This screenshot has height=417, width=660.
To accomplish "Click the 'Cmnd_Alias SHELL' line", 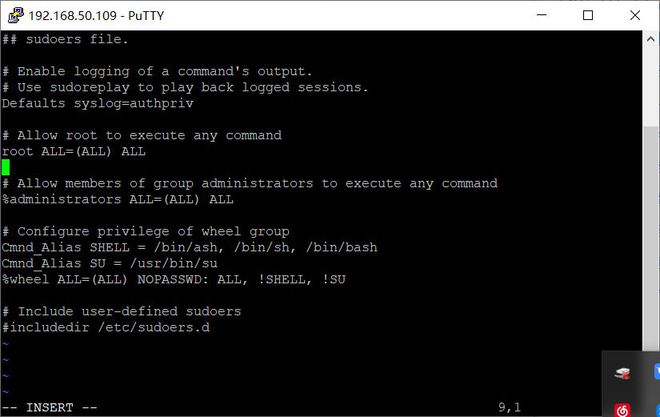I will [189, 247].
